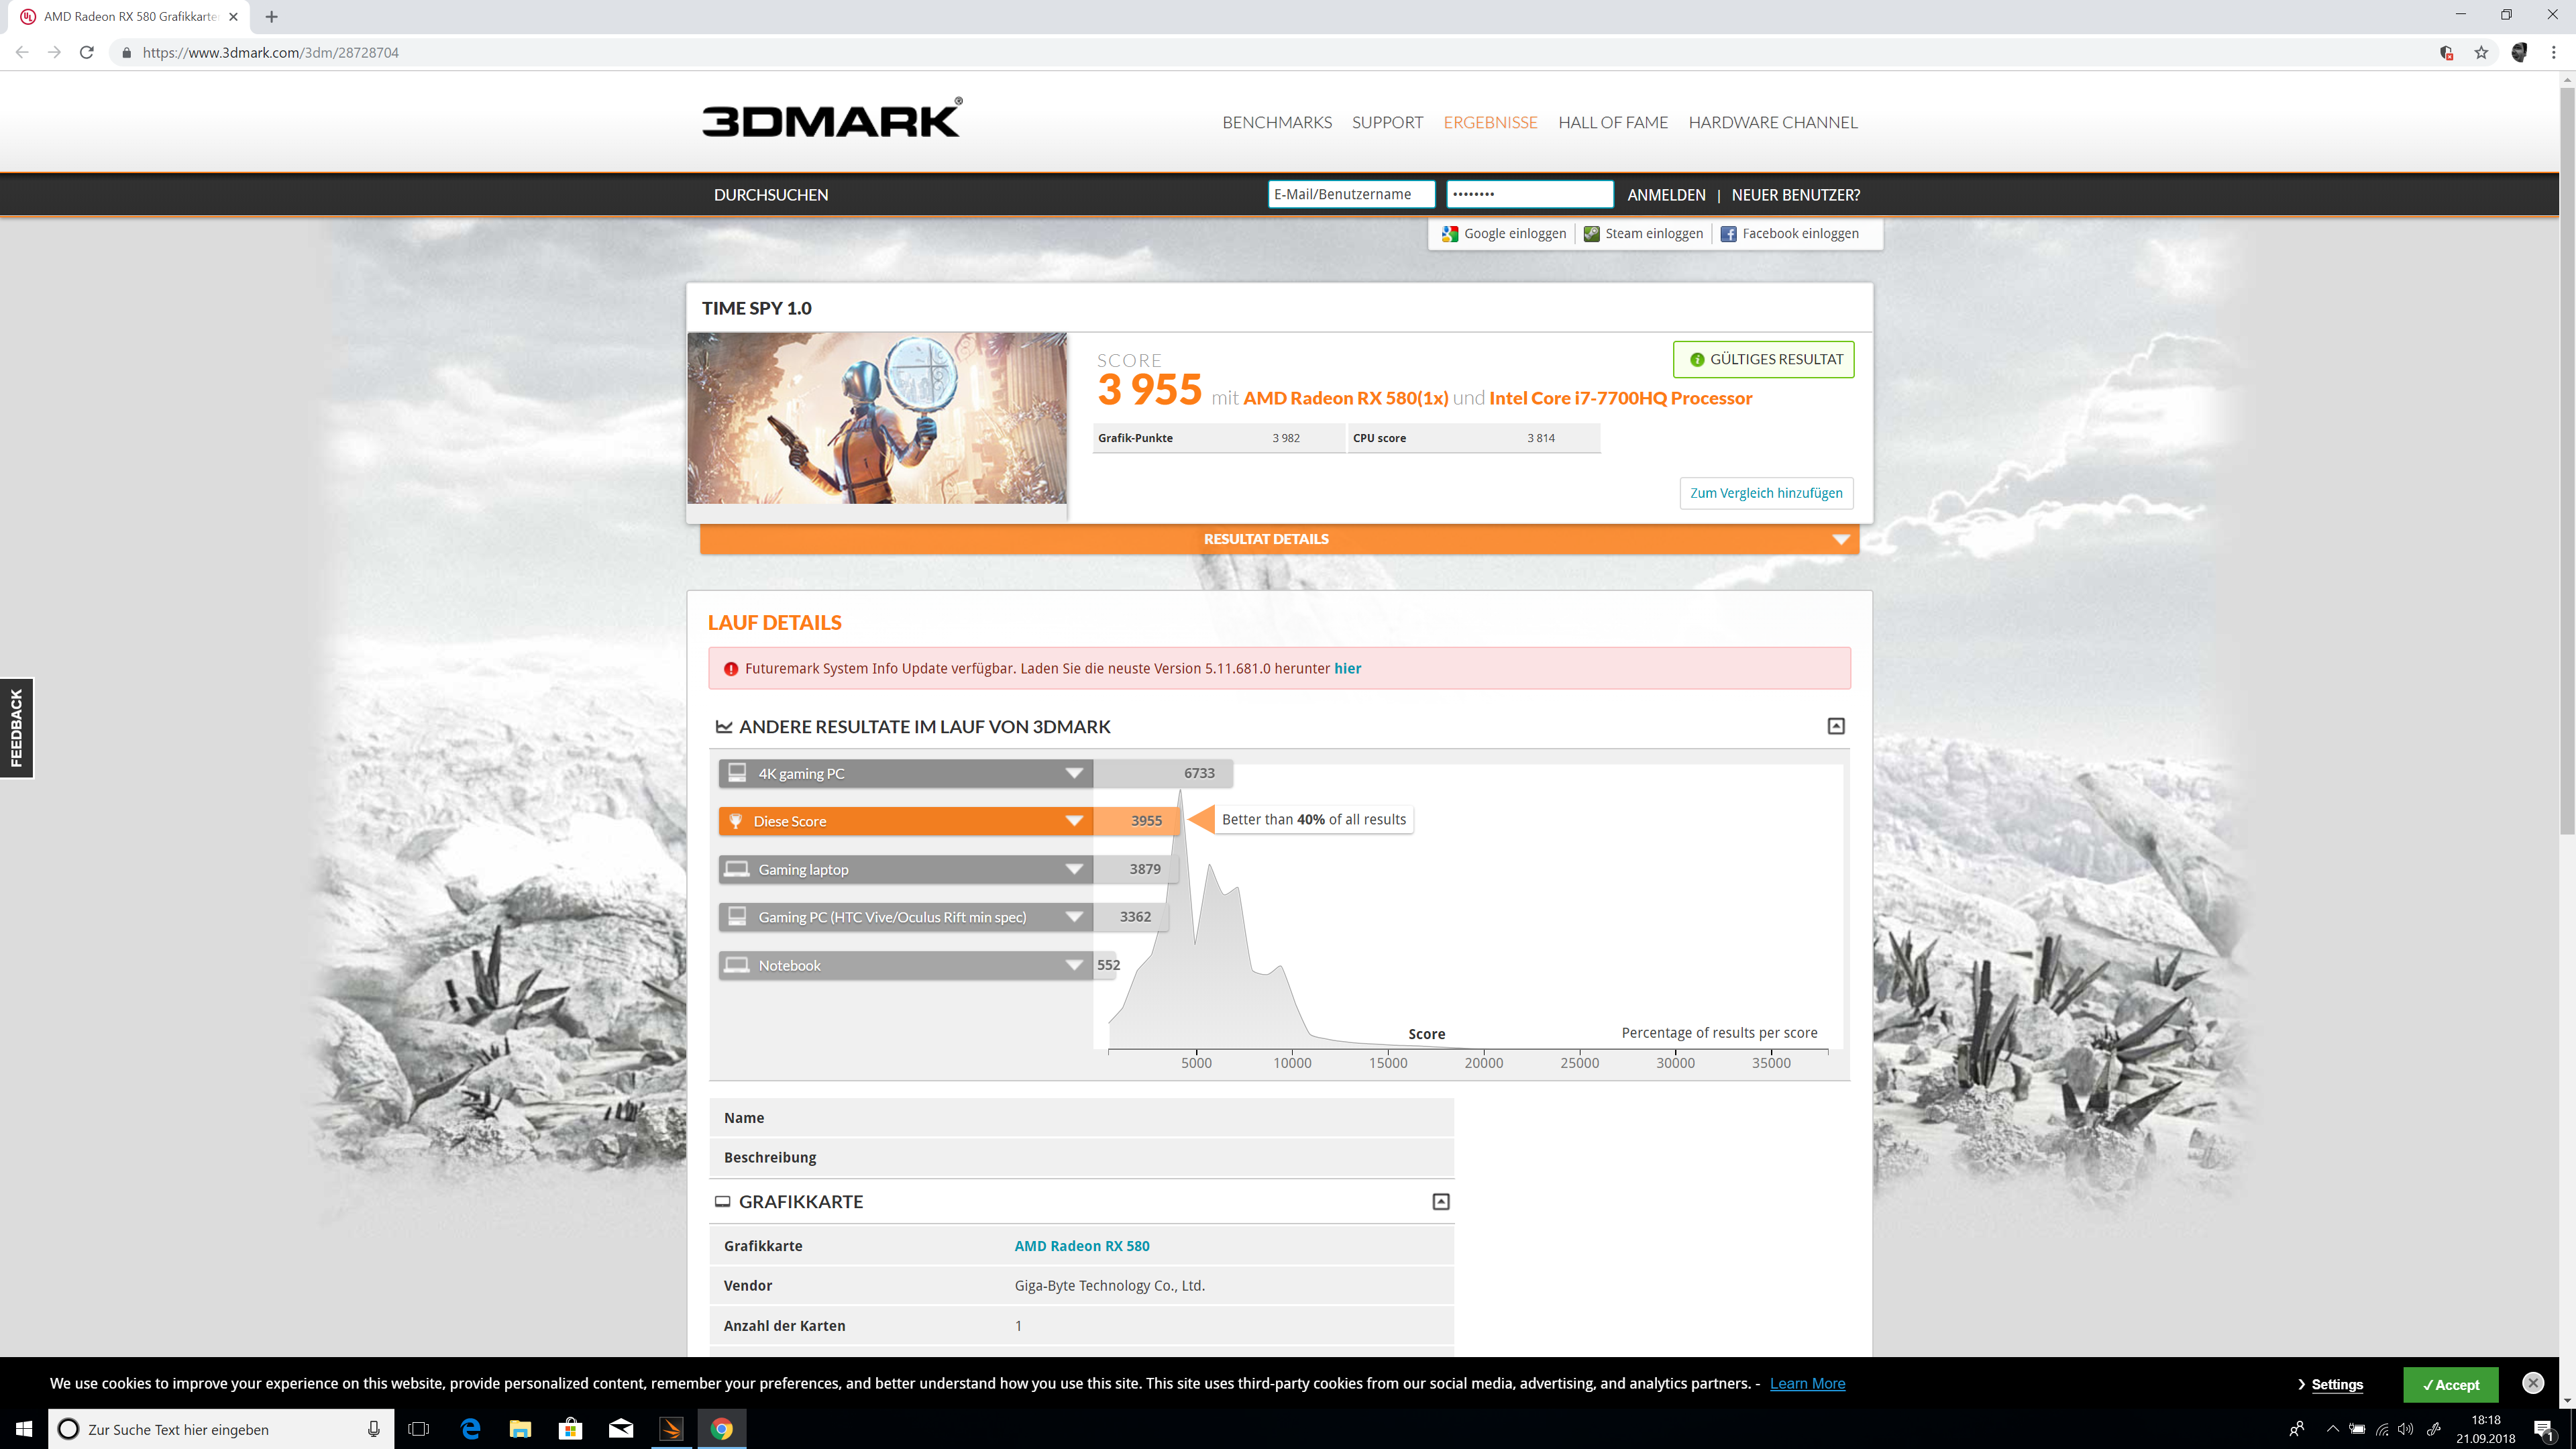Open the Hall of Fame menu item

click(1612, 122)
